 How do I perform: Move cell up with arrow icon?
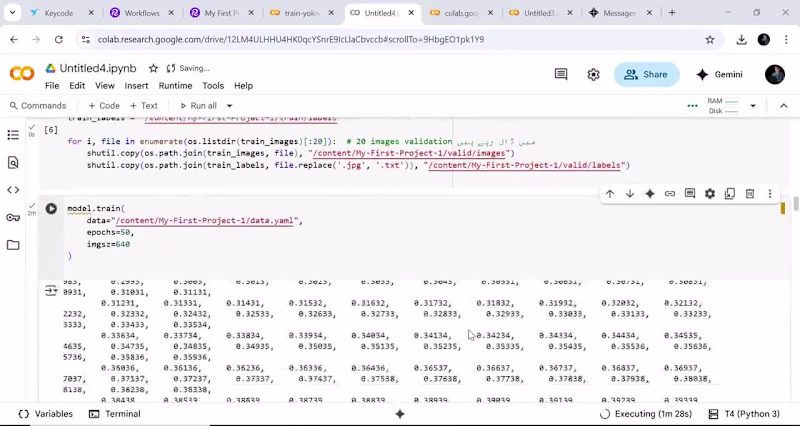click(x=610, y=194)
